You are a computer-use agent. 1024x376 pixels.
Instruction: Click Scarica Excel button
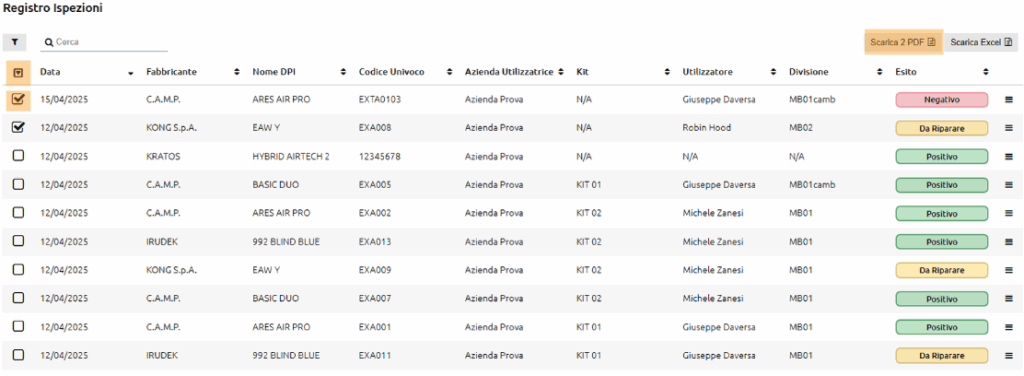(x=980, y=42)
